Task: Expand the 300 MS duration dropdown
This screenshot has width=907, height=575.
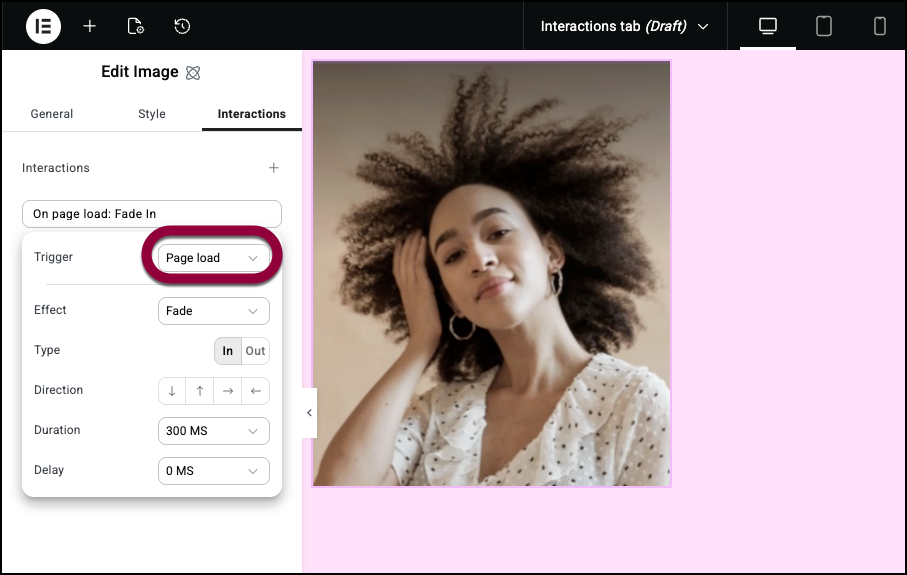Action: [213, 431]
